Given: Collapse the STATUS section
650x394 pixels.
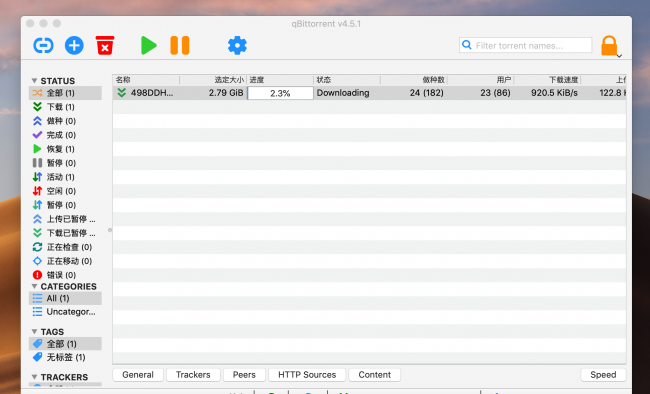Looking at the screenshot, I should coord(34,80).
